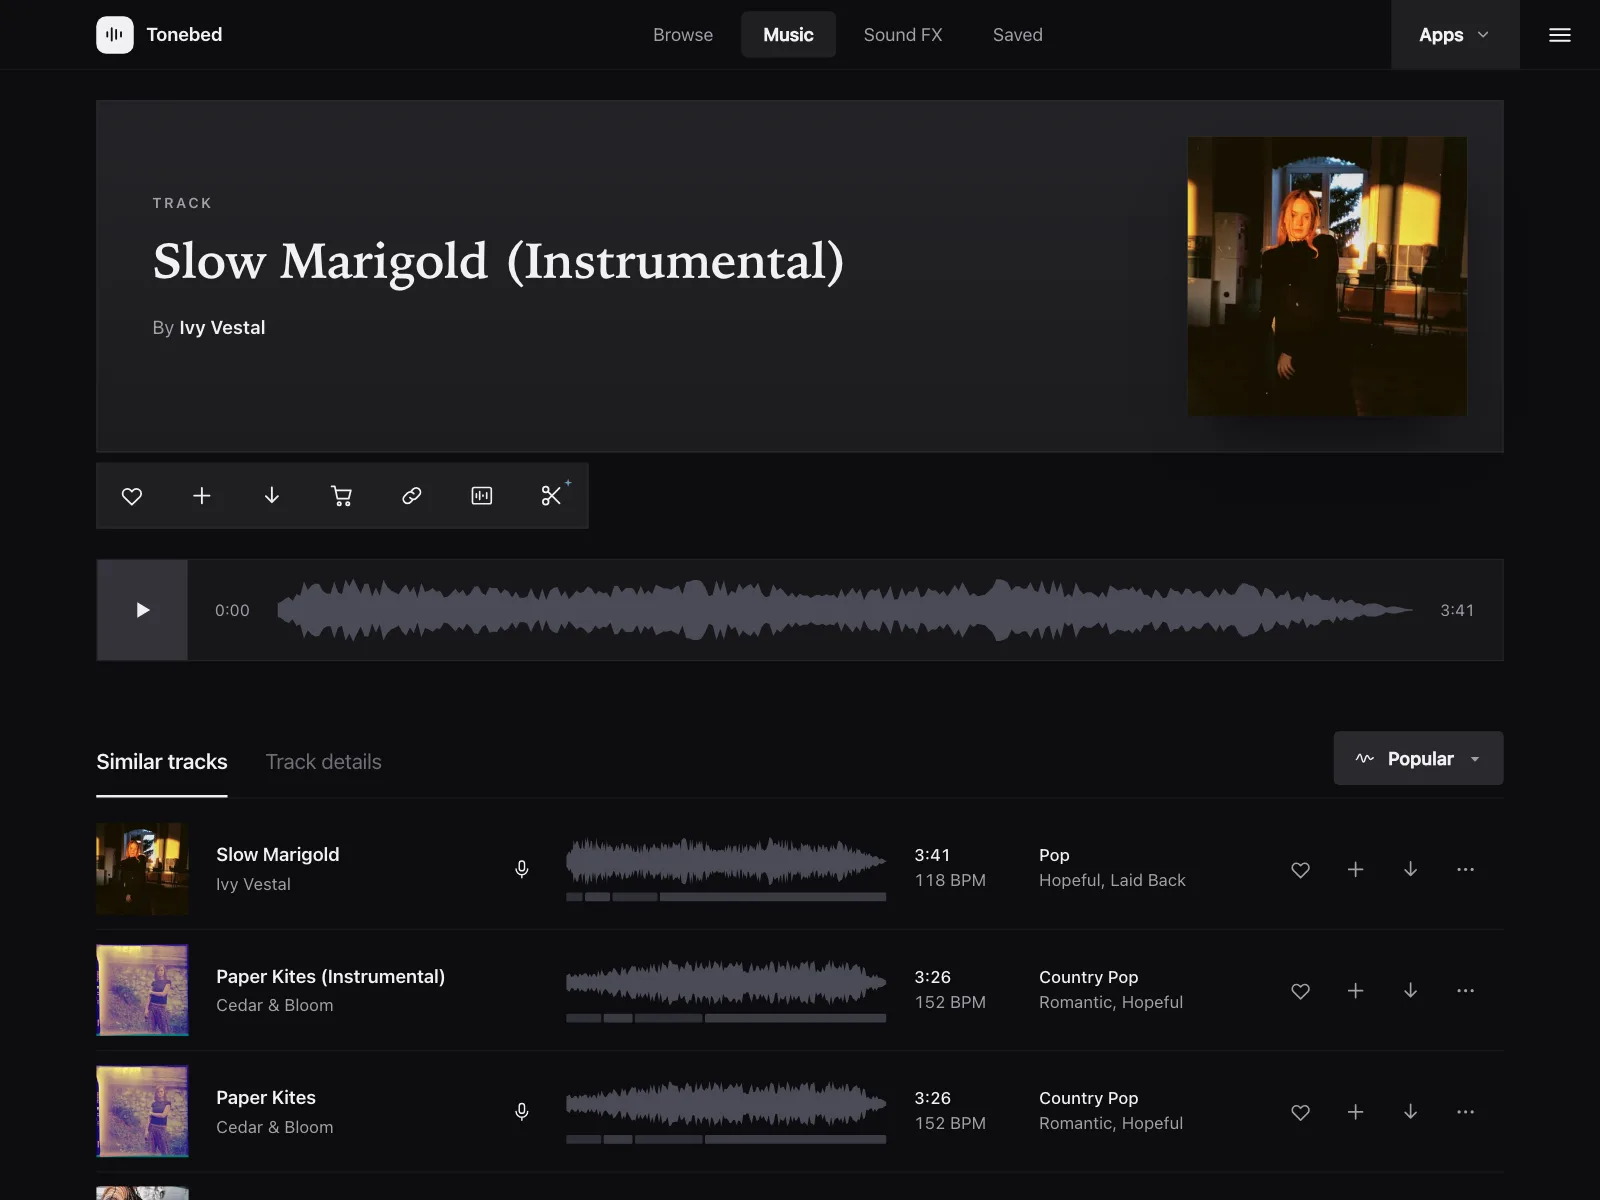Seek in Paper Kites vocal row waveform
The height and width of the screenshot is (1200, 1600).
(x=726, y=1104)
